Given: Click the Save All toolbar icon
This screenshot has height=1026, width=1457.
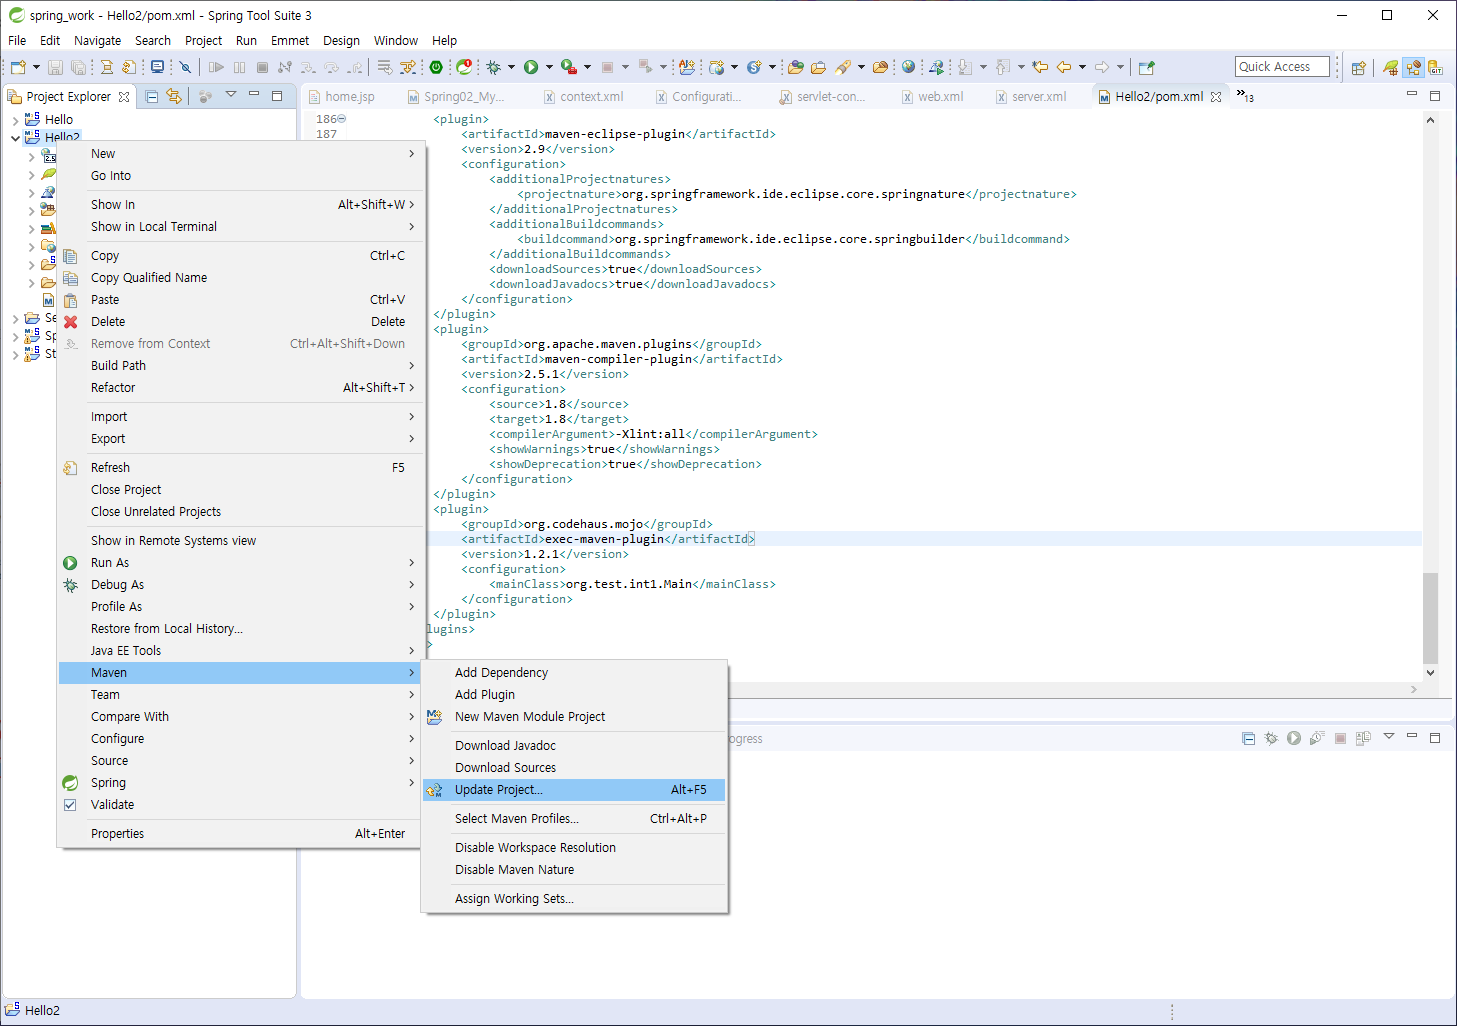Looking at the screenshot, I should click(x=78, y=67).
